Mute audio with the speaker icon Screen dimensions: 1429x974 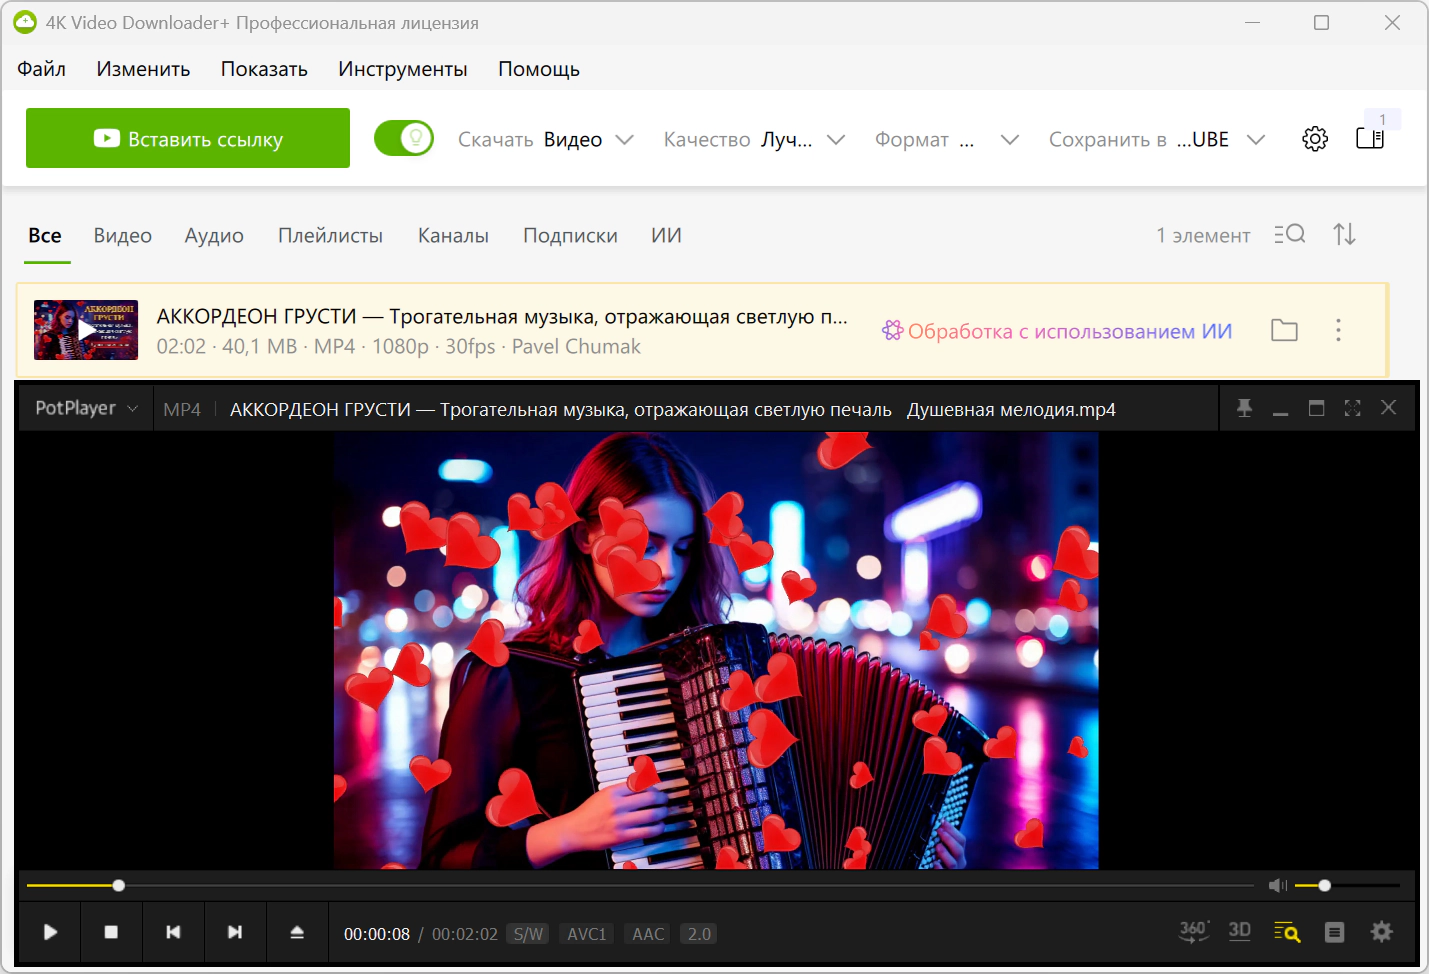(1277, 885)
